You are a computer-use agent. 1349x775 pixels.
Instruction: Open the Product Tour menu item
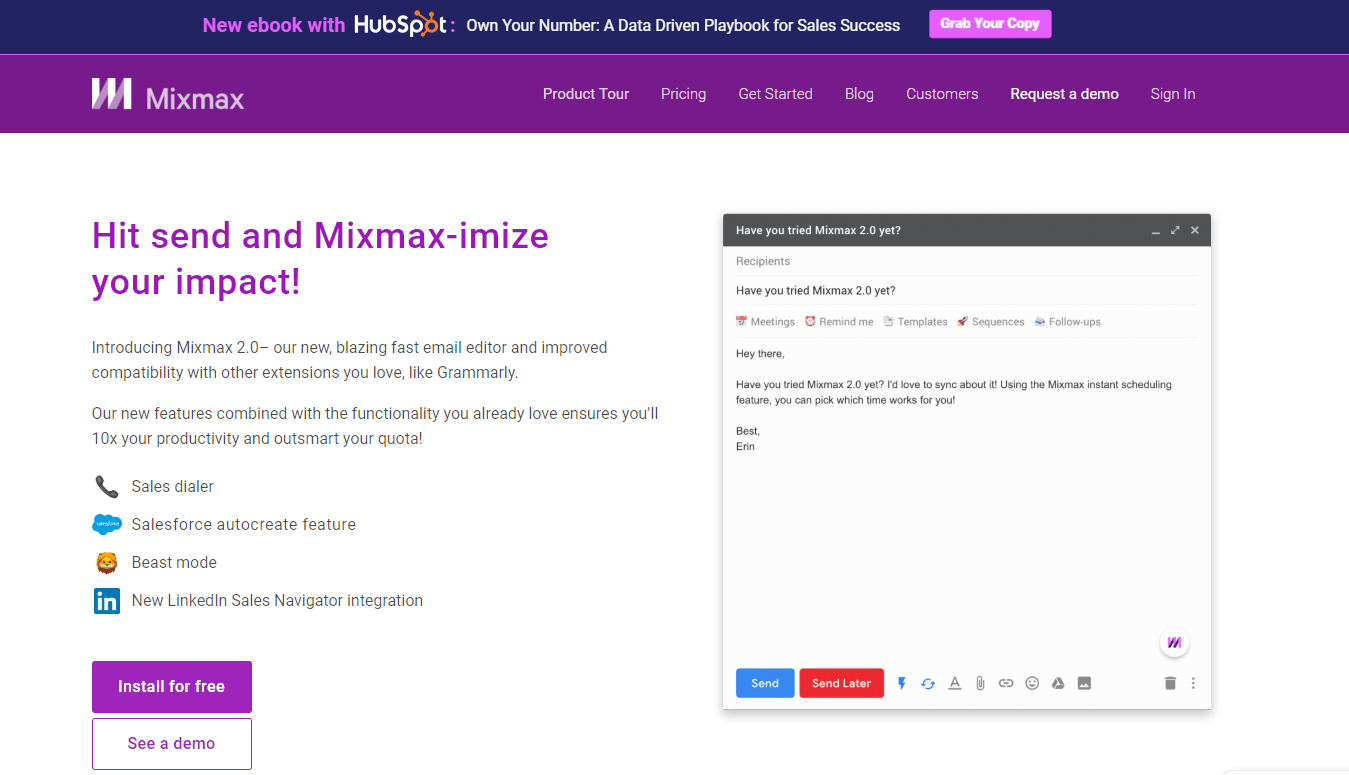(x=586, y=94)
